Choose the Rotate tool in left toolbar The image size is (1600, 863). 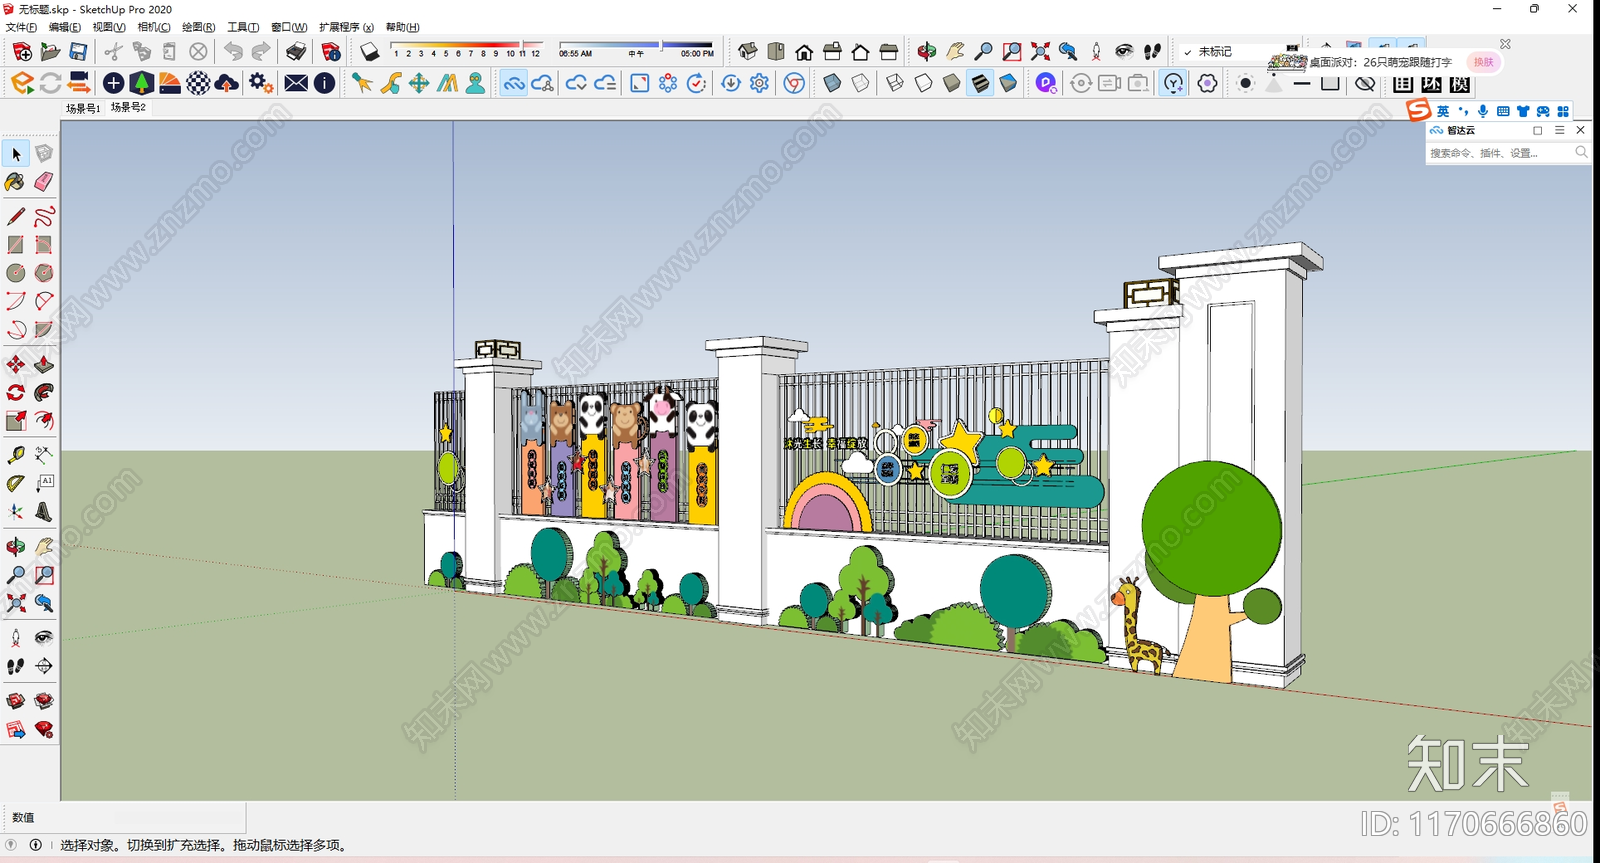[16, 393]
